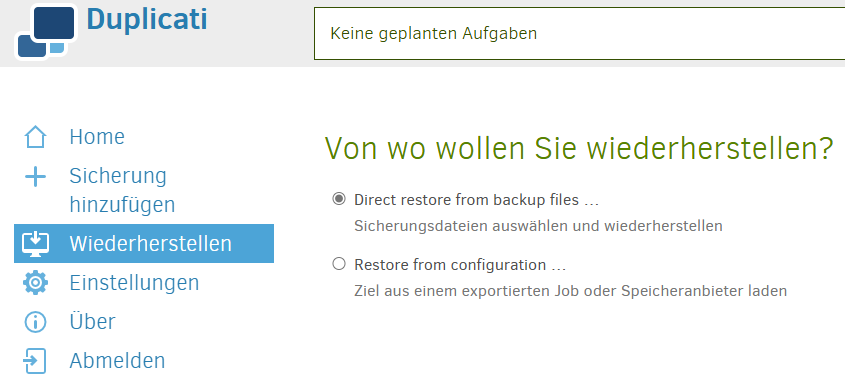Click the Home house icon
Screen dimensions: 845x385
pos(35,137)
